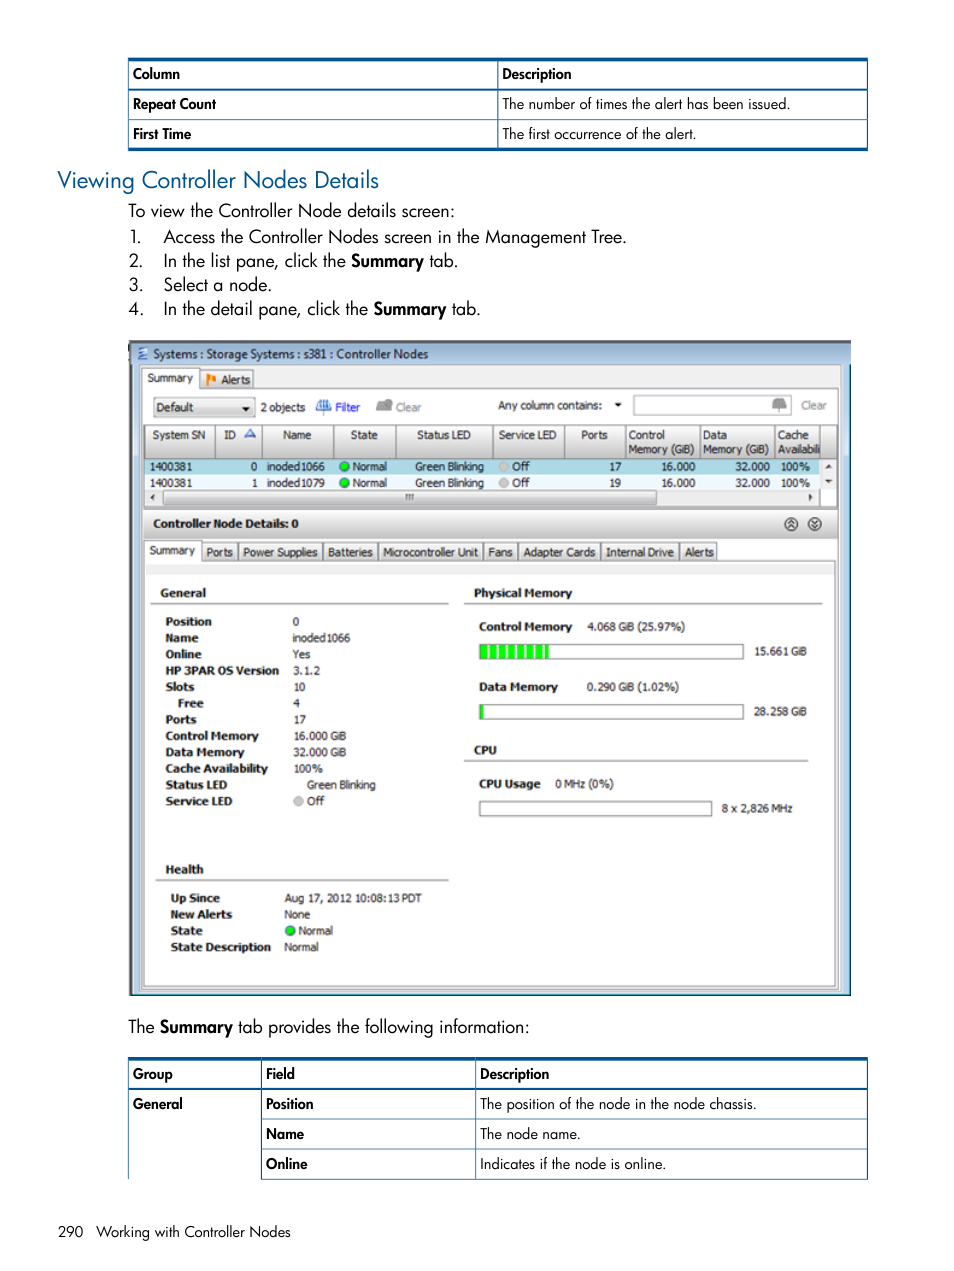Viewport: 954px width, 1271px height.
Task: Click the ID column sort arrow
Action: 250,434
